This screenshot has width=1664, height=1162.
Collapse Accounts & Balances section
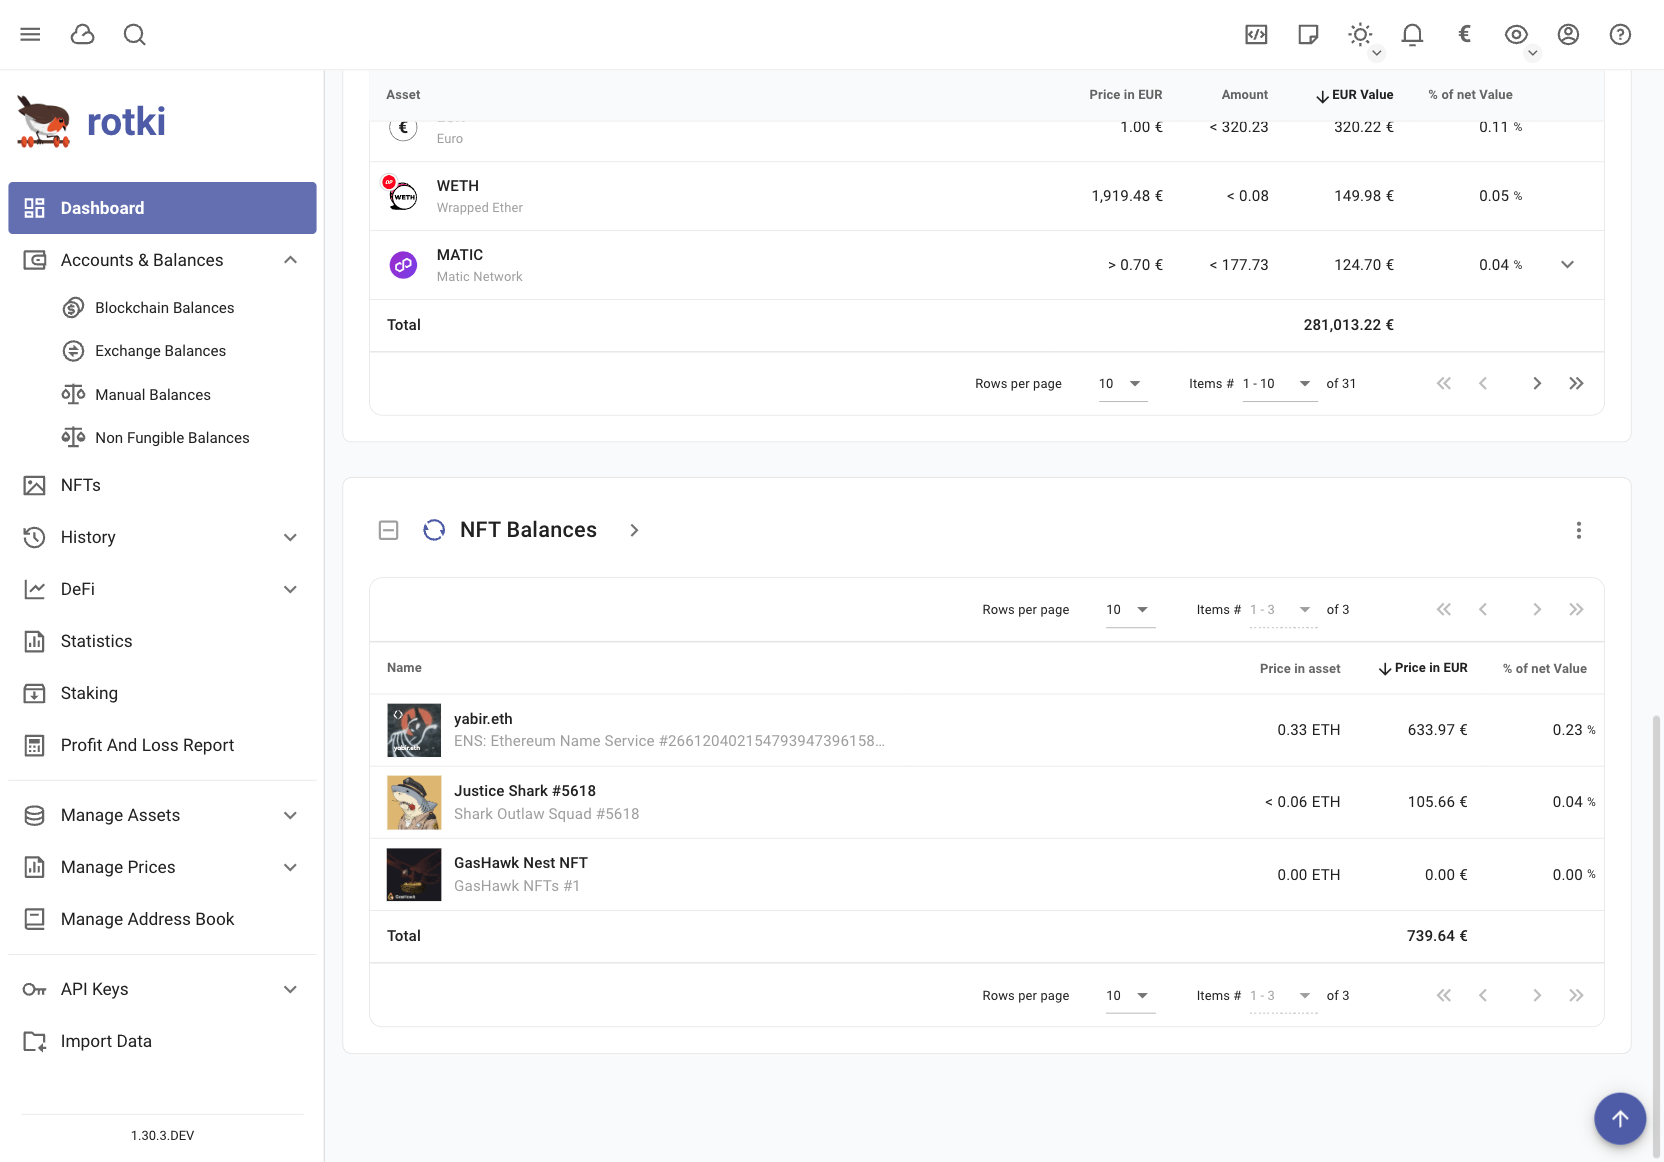pyautogui.click(x=162, y=260)
